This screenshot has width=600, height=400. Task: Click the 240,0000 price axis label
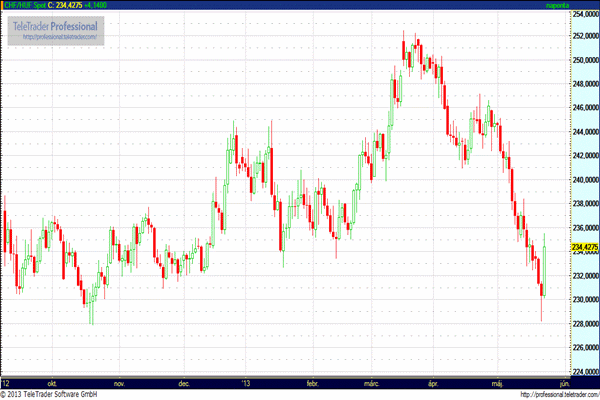click(x=583, y=180)
